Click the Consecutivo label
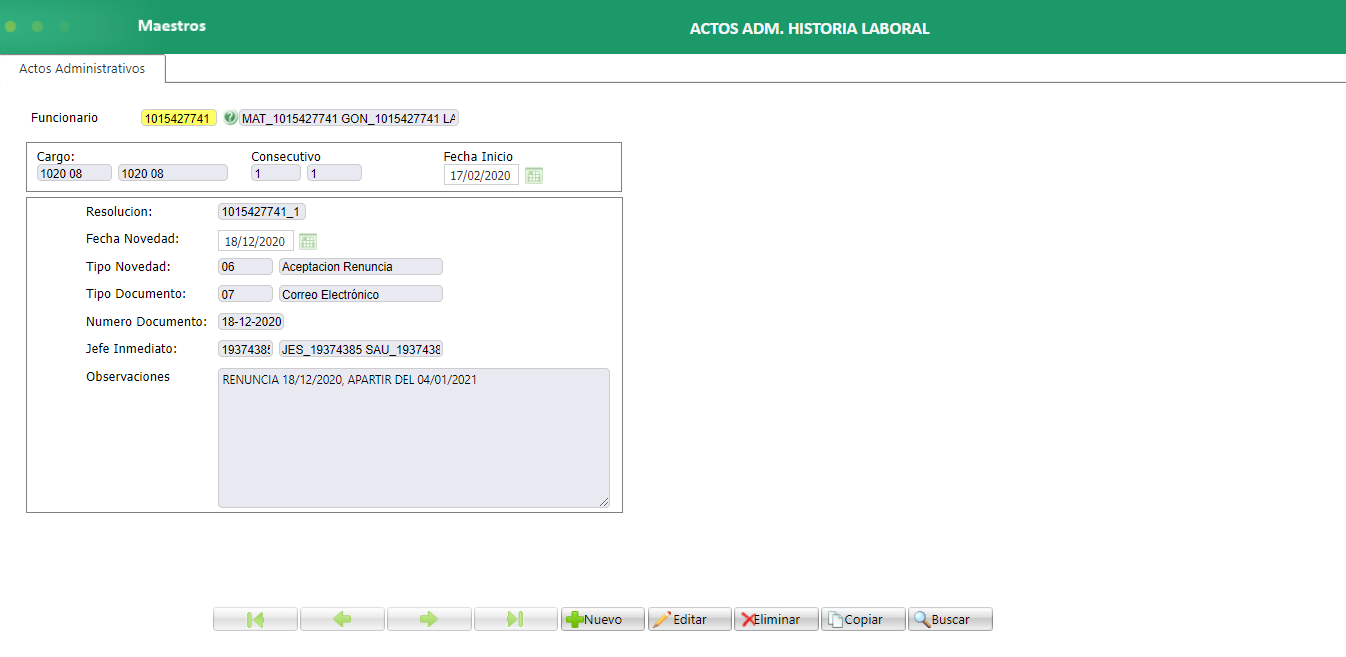Image resolution: width=1346 pixels, height=657 pixels. tap(286, 157)
